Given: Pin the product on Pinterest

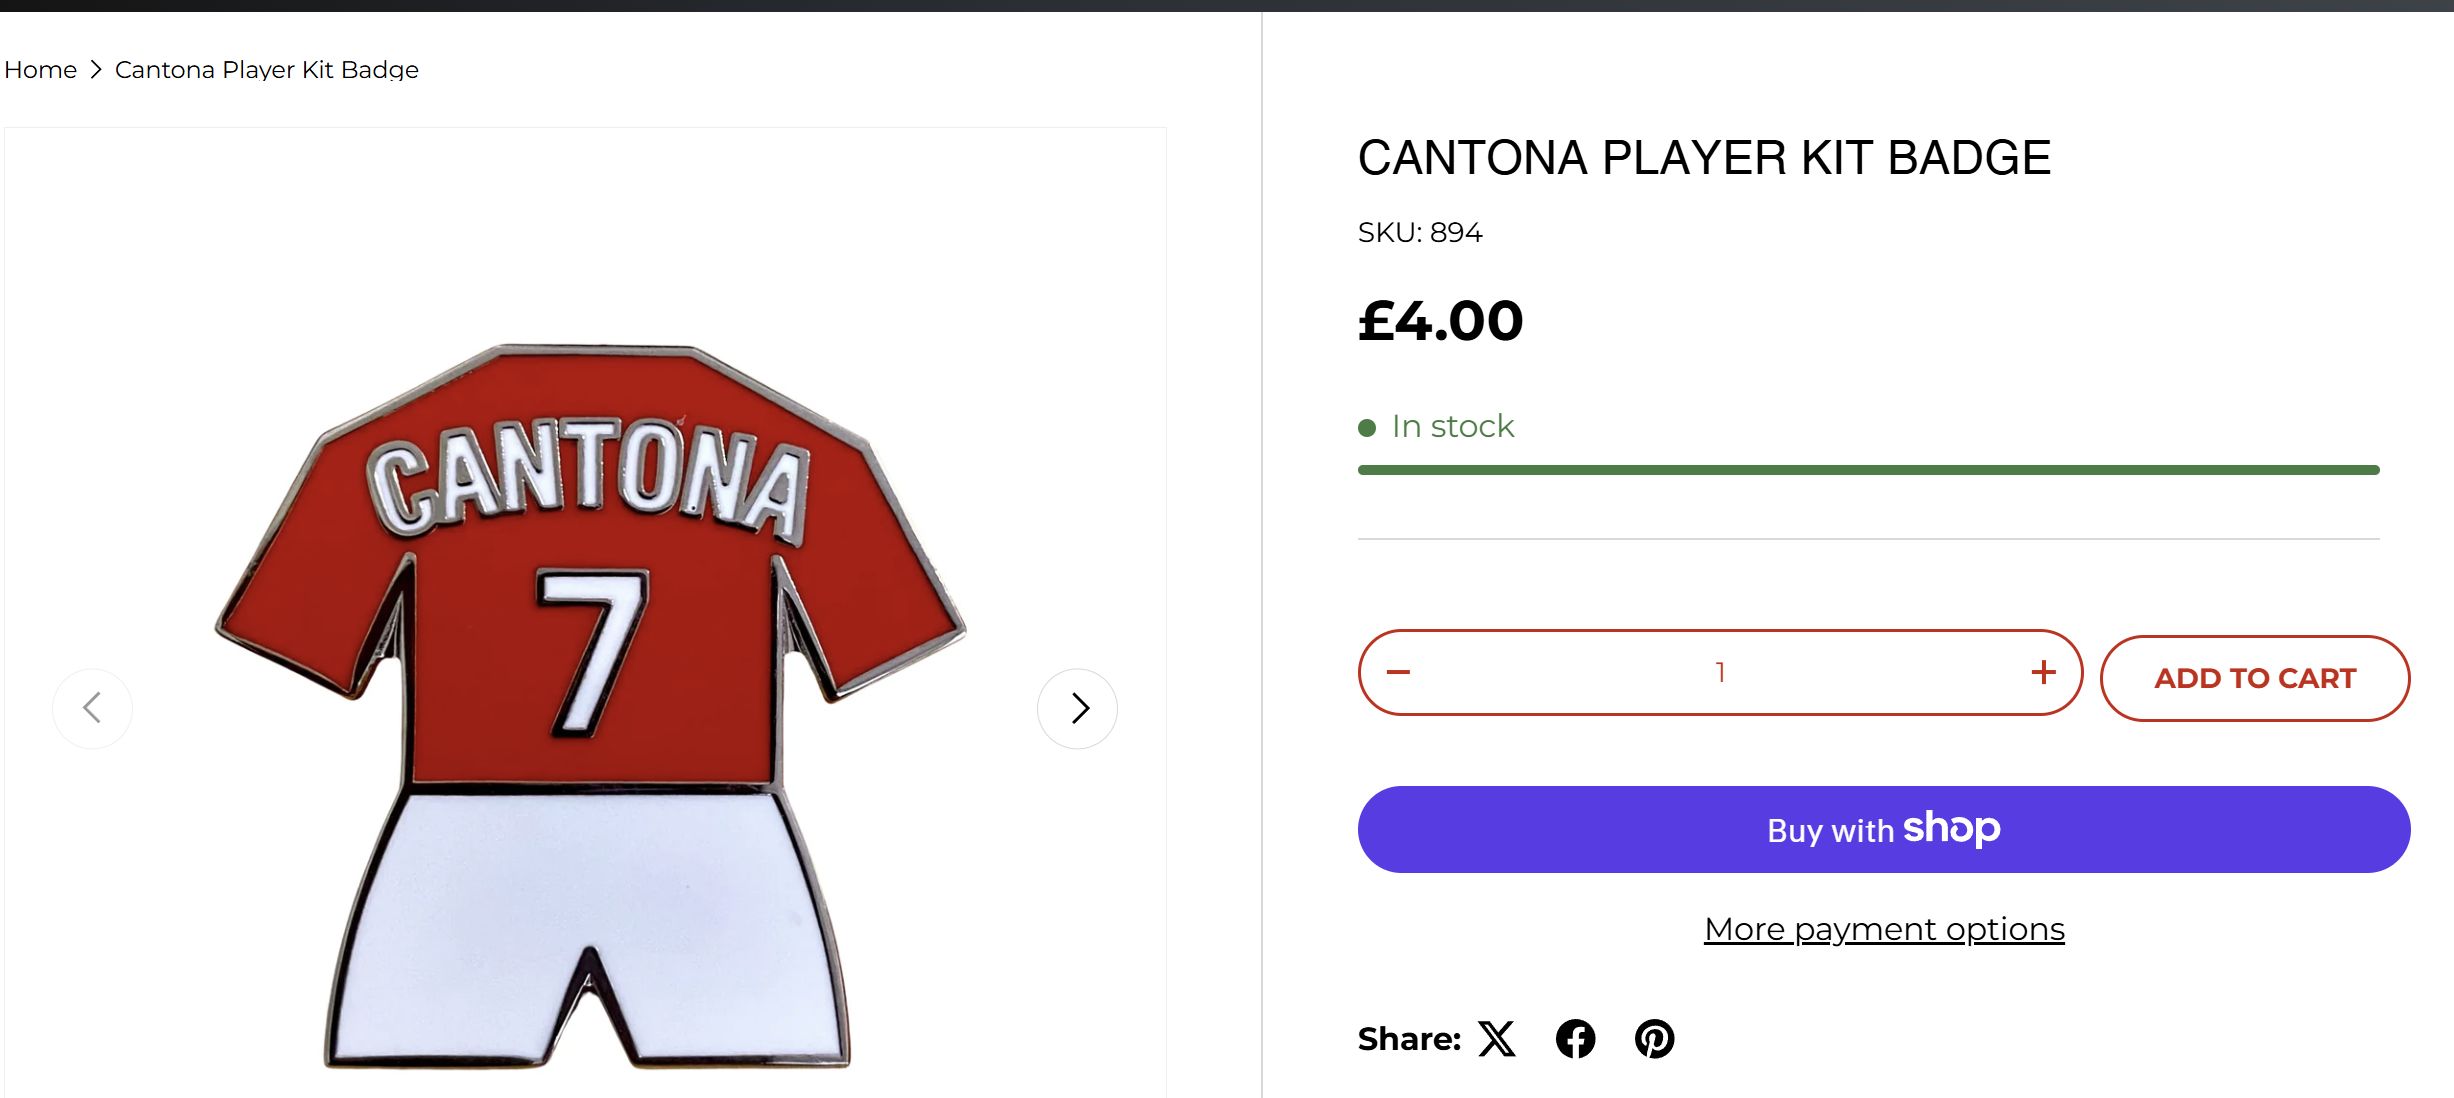Looking at the screenshot, I should pyautogui.click(x=1654, y=1039).
